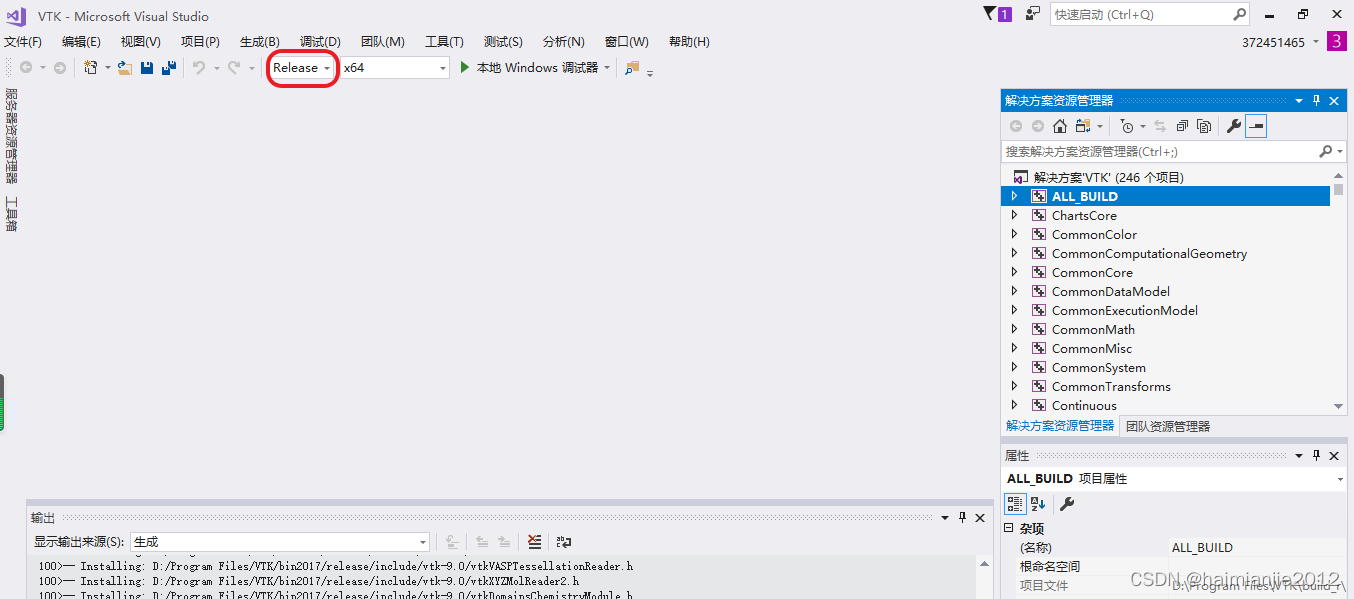Open the 服务器资源管理器 side tab
The height and width of the screenshot is (599, 1354).
[11, 136]
